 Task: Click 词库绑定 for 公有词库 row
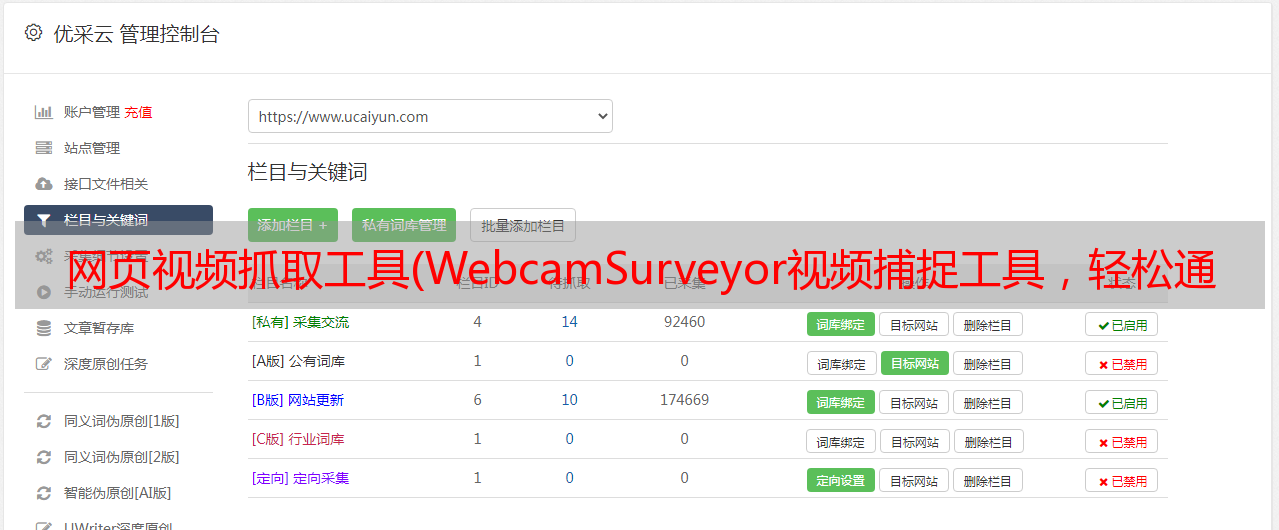[841, 363]
